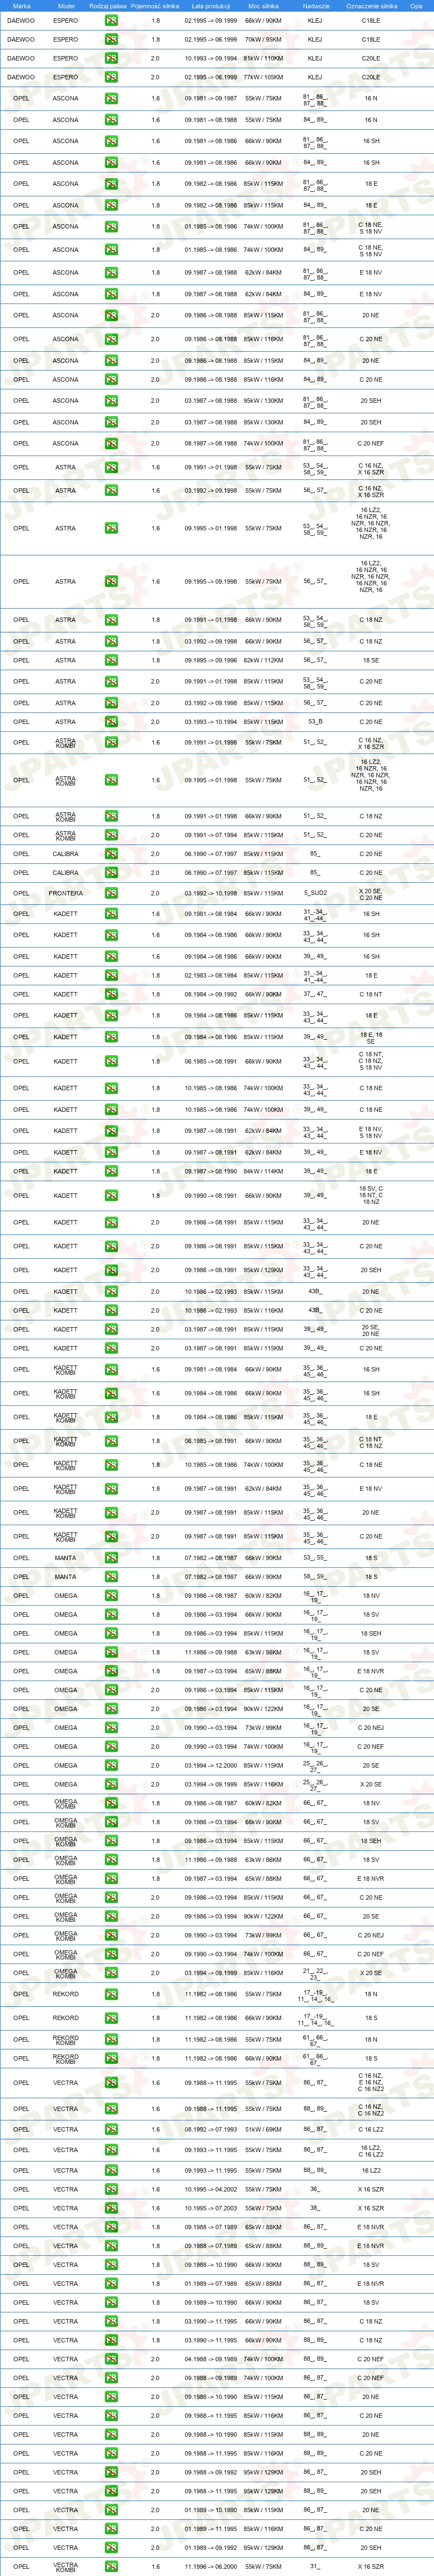
Task: Select the 03.1994 -> 12.2000 production years cell
Action: click(x=211, y=1765)
